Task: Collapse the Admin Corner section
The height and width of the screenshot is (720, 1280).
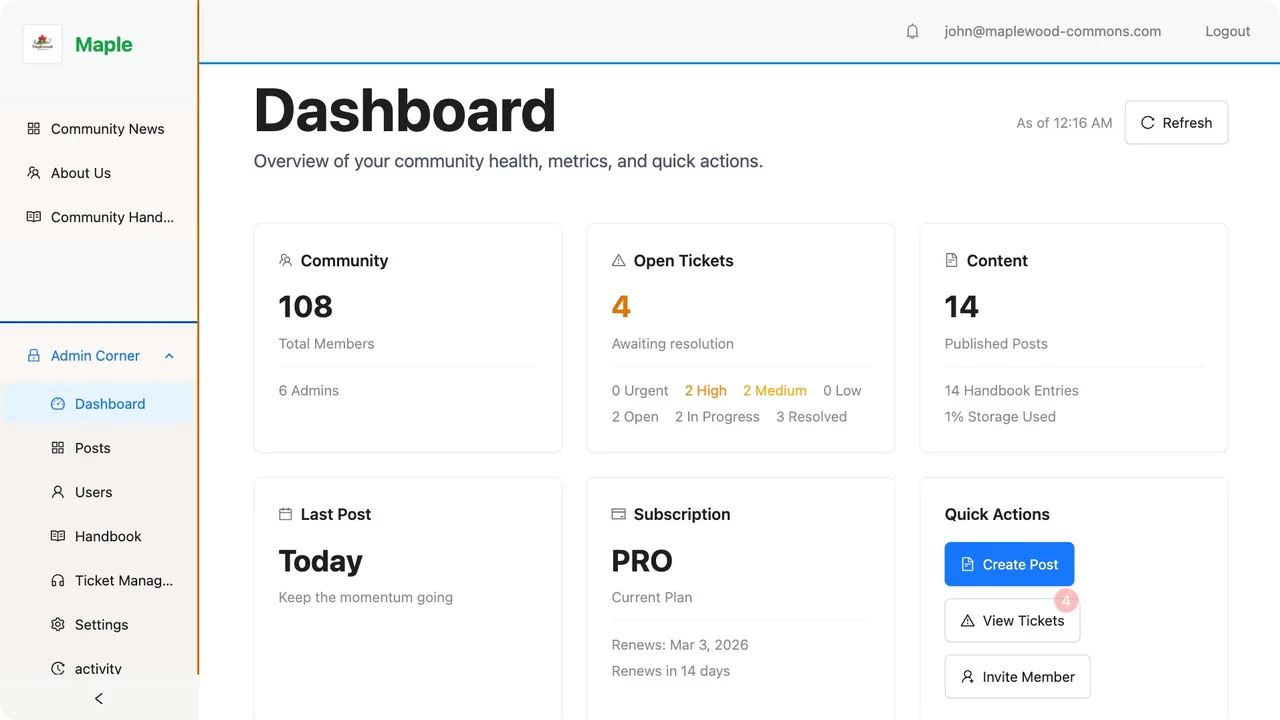Action: (x=170, y=355)
